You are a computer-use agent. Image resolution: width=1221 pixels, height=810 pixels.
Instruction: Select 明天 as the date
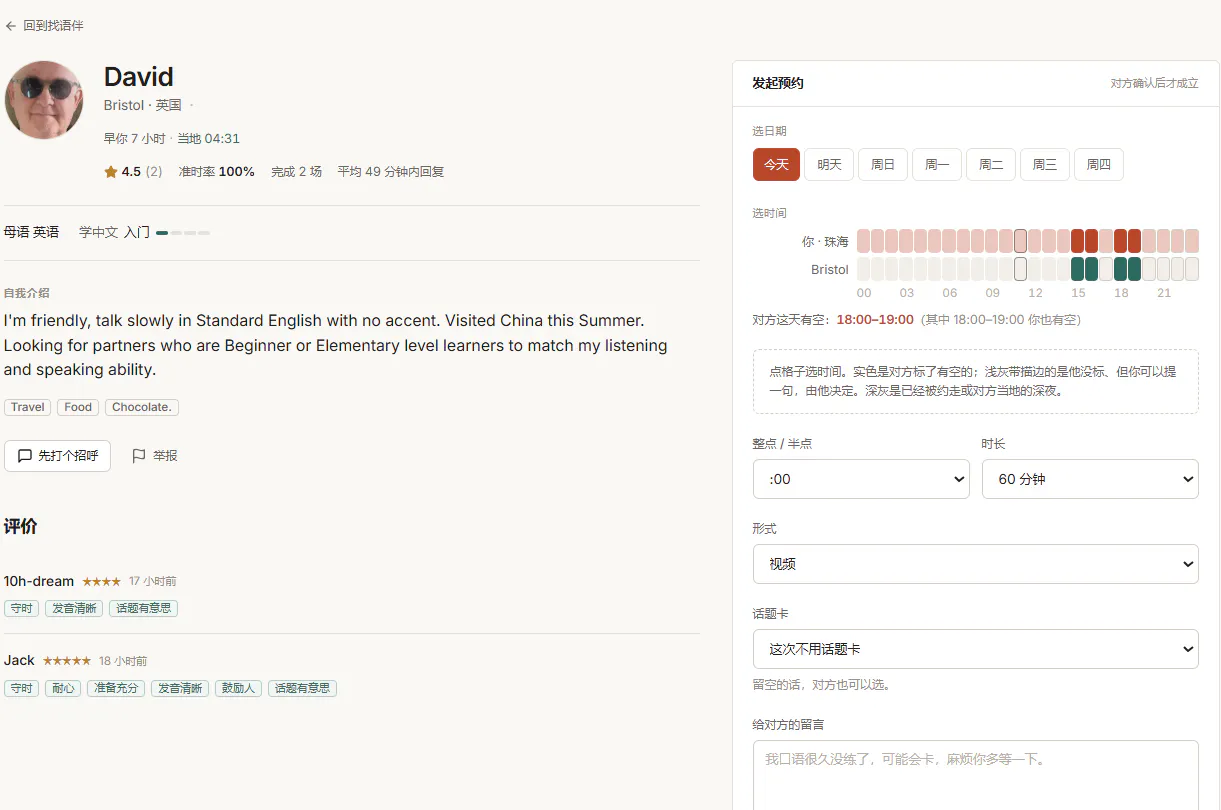829,165
